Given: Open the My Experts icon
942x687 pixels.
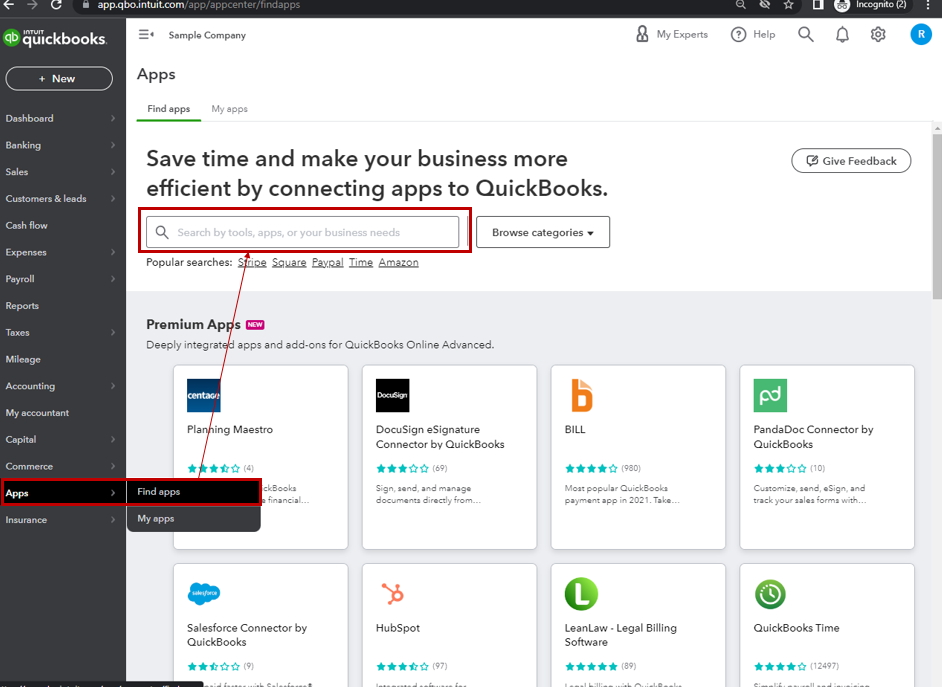Looking at the screenshot, I should click(642, 34).
